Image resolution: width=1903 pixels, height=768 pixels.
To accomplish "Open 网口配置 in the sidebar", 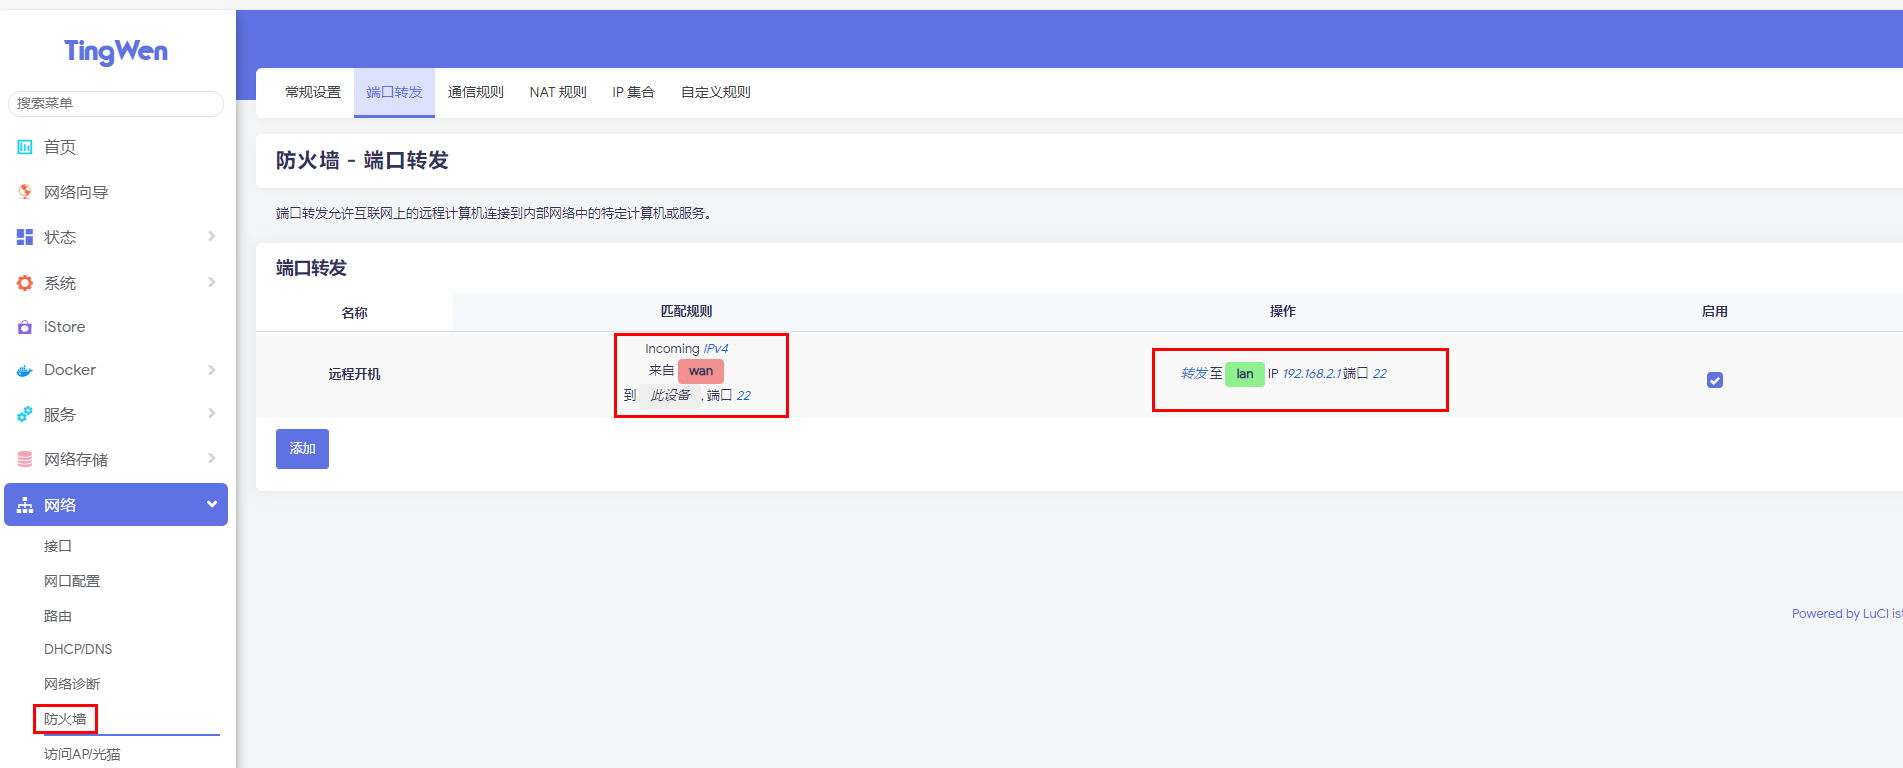I will [72, 581].
